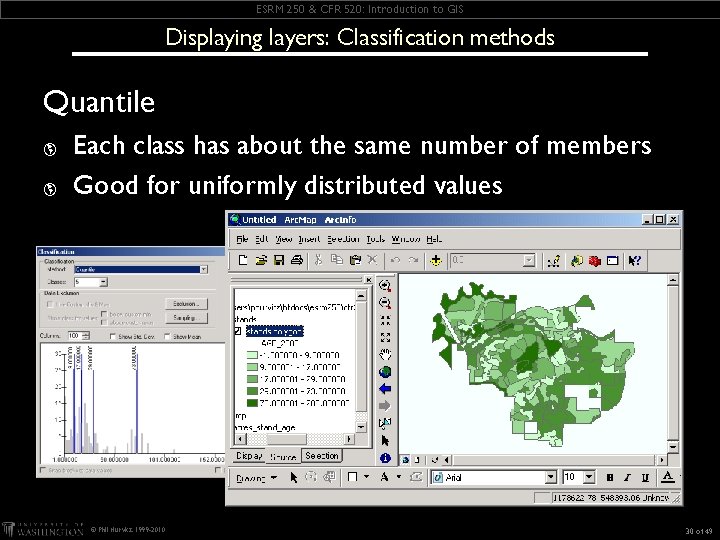
Task: Select the Drawing toolbar pointer arrow
Action: (293, 478)
